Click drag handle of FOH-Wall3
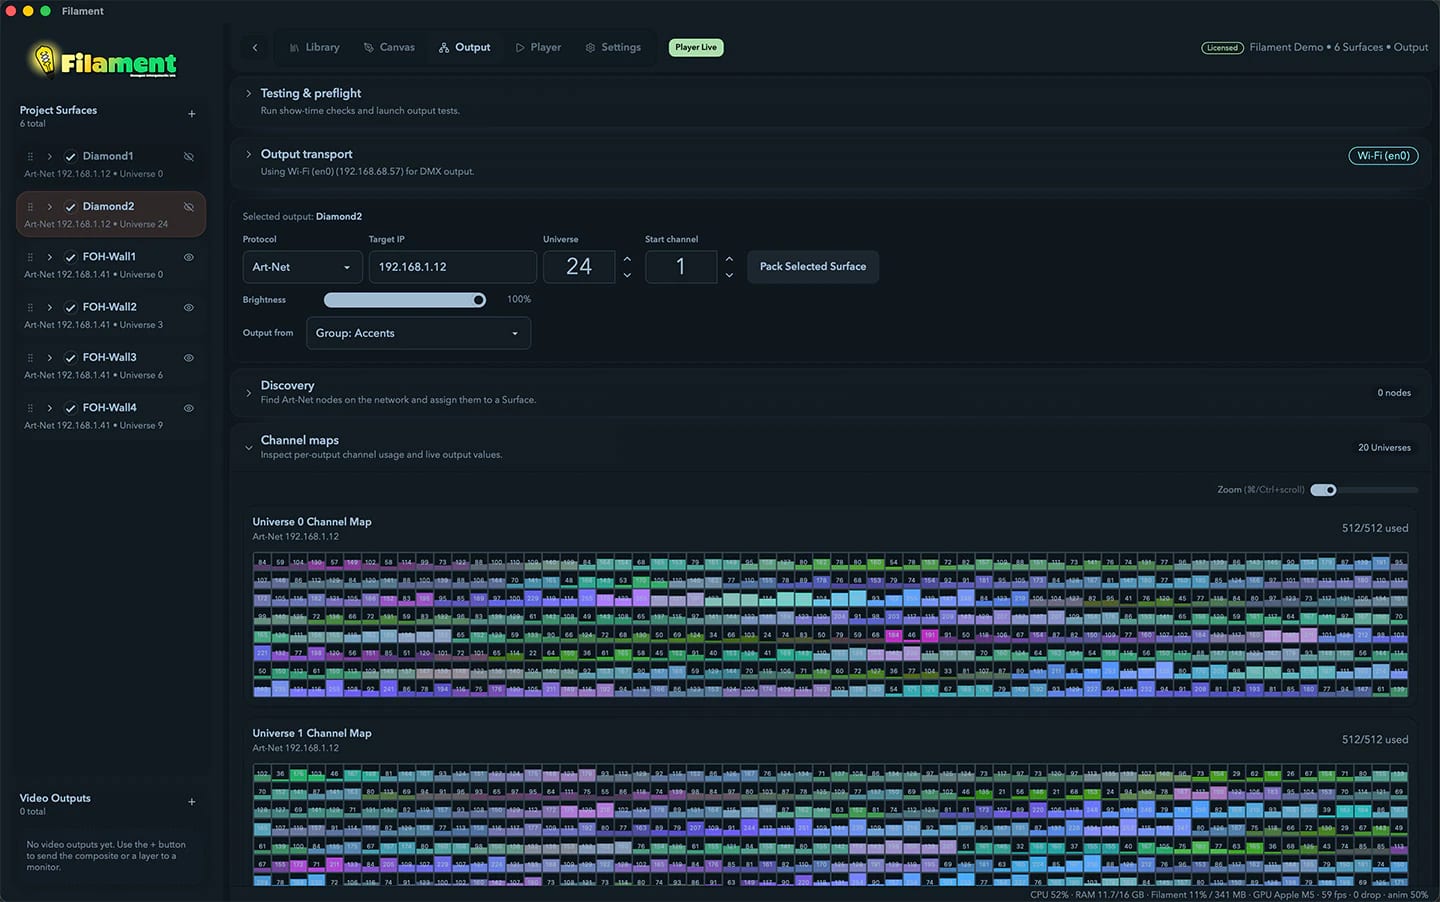 [30, 357]
